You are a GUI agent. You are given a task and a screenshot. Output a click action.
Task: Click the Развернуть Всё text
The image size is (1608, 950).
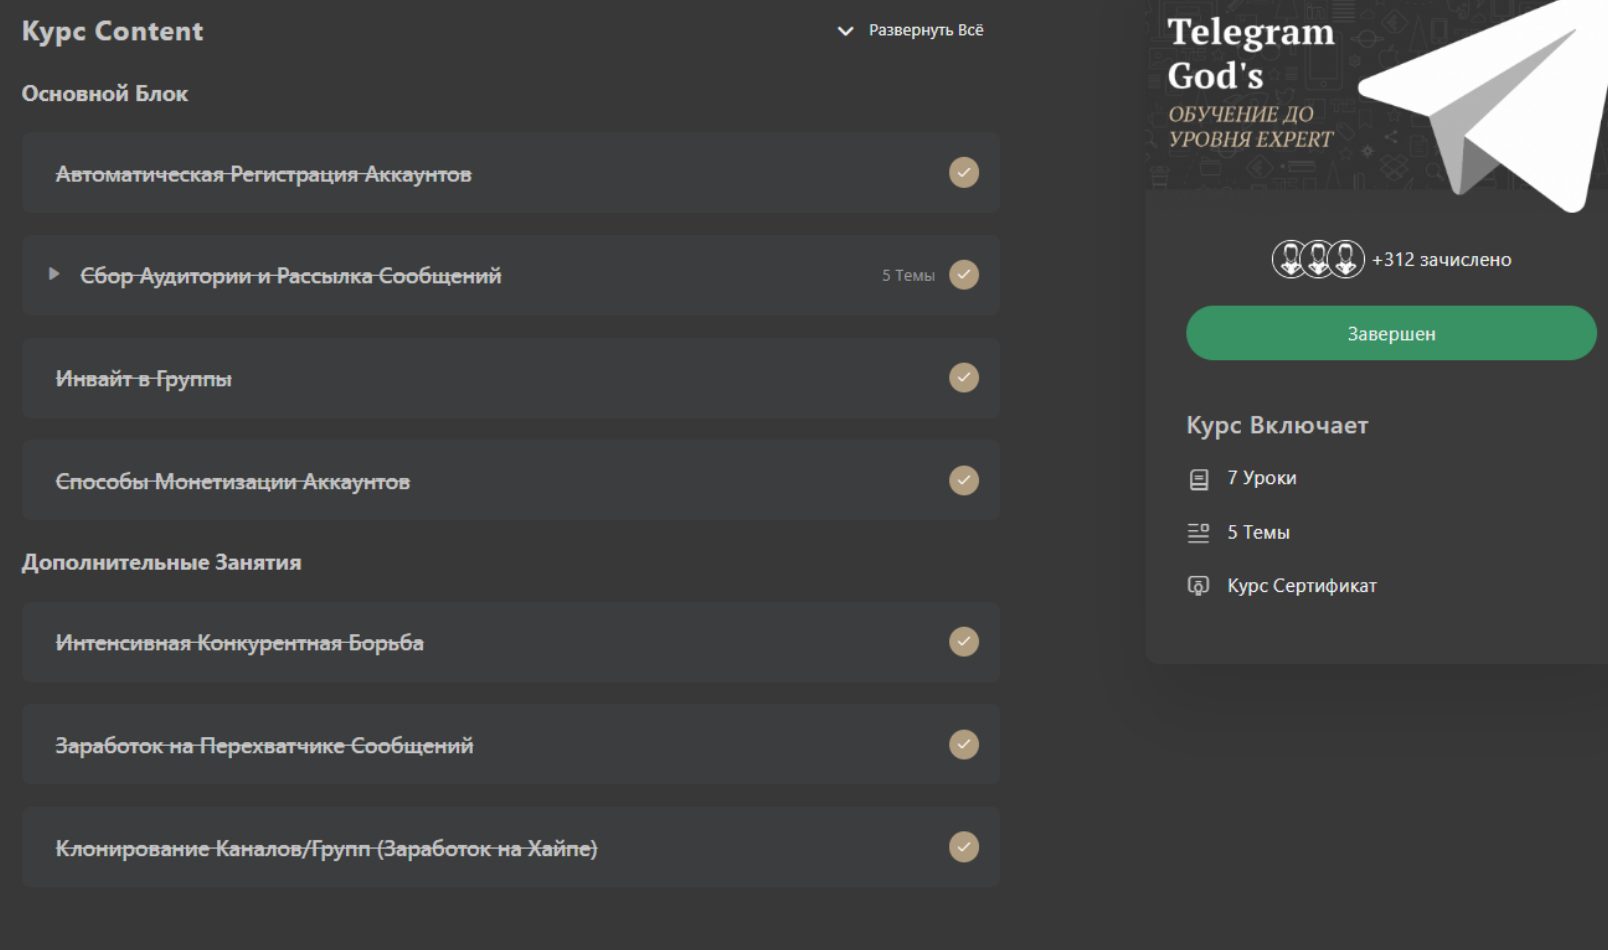925,31
